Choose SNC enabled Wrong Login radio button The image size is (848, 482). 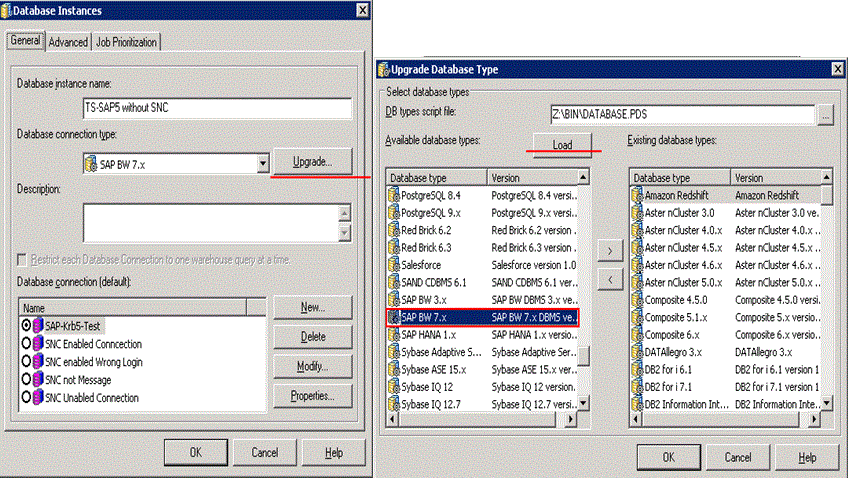26,361
